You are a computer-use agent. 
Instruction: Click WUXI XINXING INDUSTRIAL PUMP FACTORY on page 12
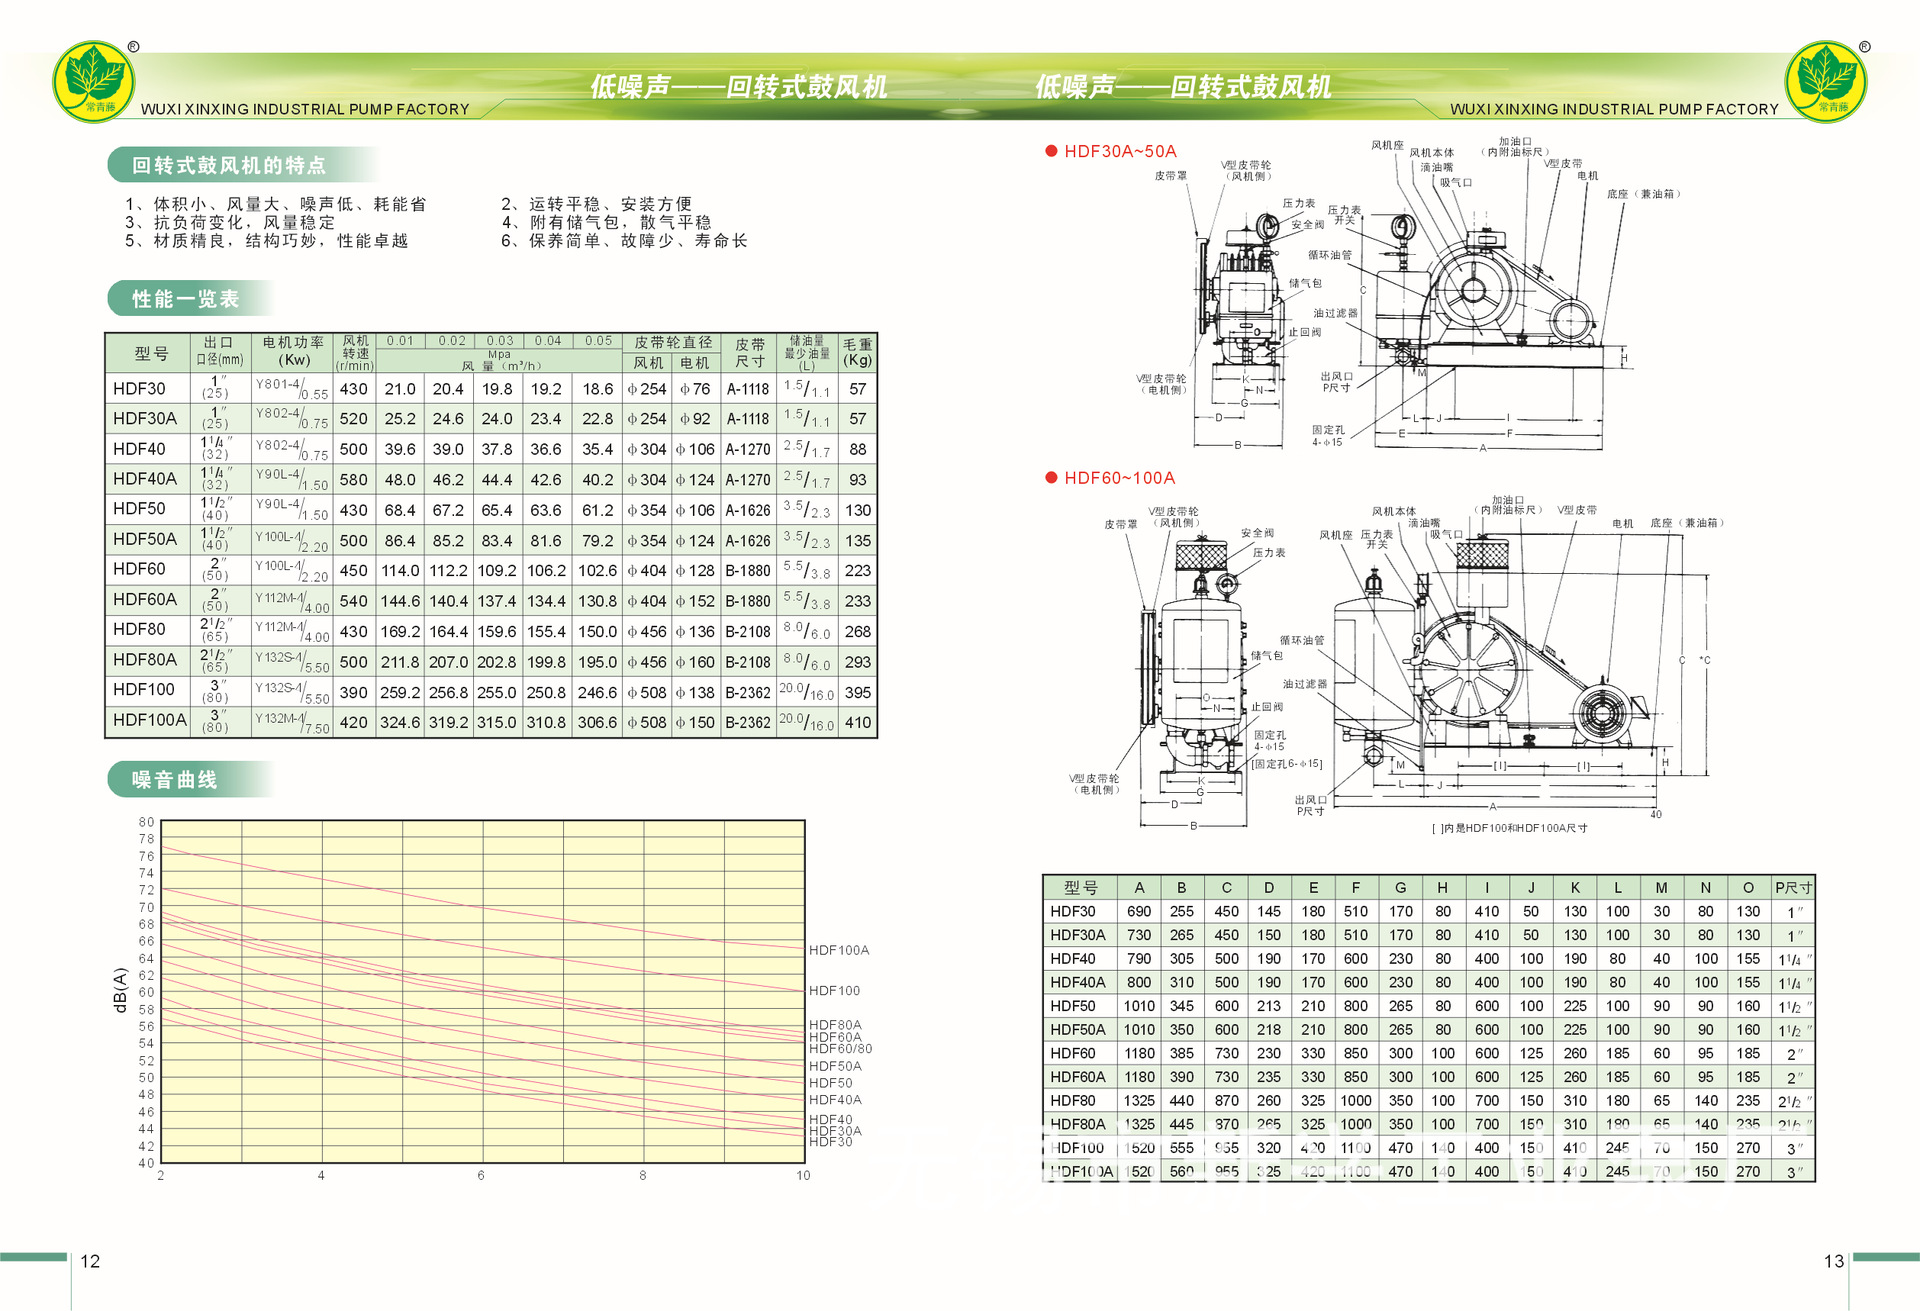coord(305,109)
